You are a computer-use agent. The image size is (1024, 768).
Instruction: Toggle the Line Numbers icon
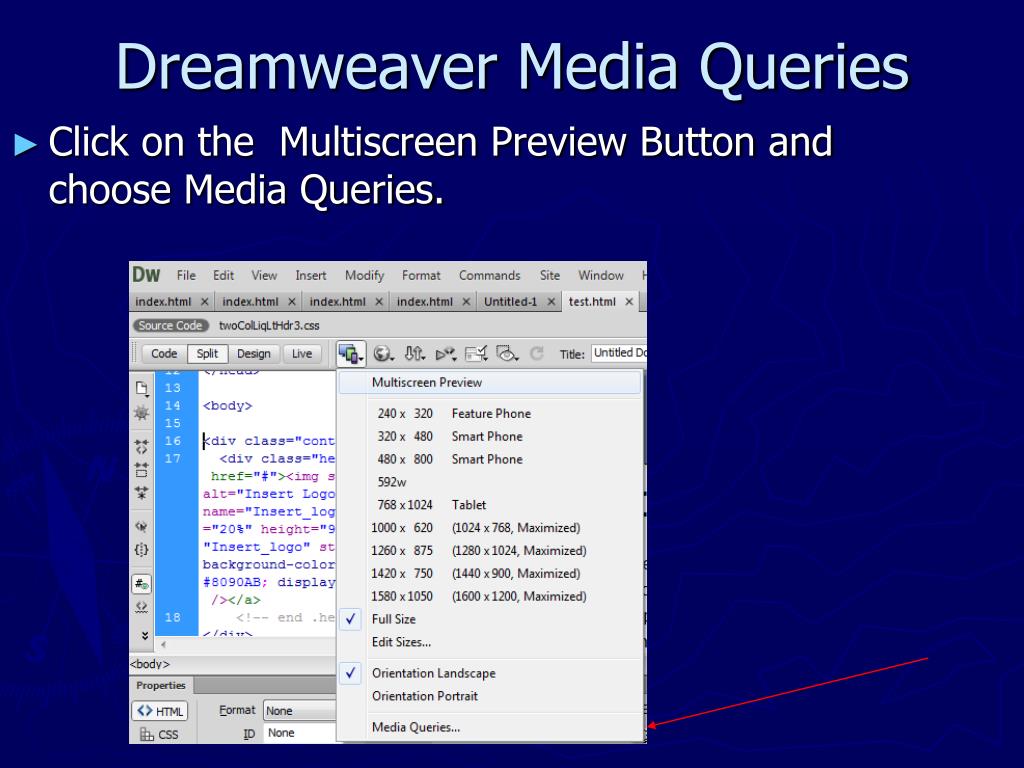[142, 583]
